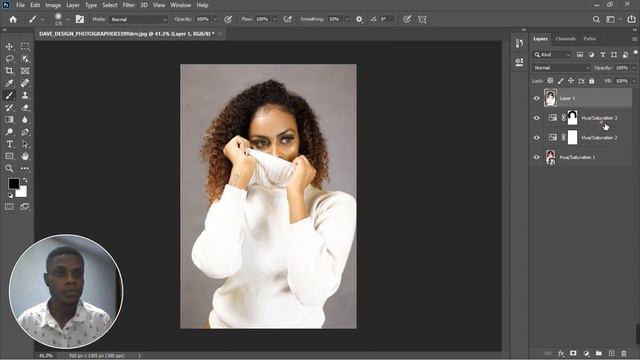This screenshot has width=640, height=360.
Task: Hide the Hue/Saturation 2 layer
Action: pyautogui.click(x=537, y=138)
